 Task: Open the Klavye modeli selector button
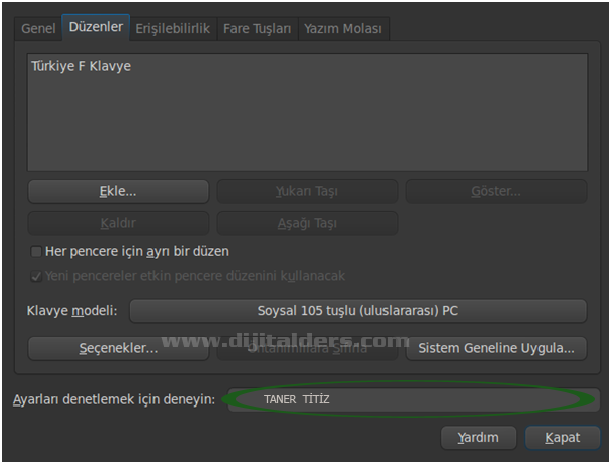pyautogui.click(x=358, y=311)
